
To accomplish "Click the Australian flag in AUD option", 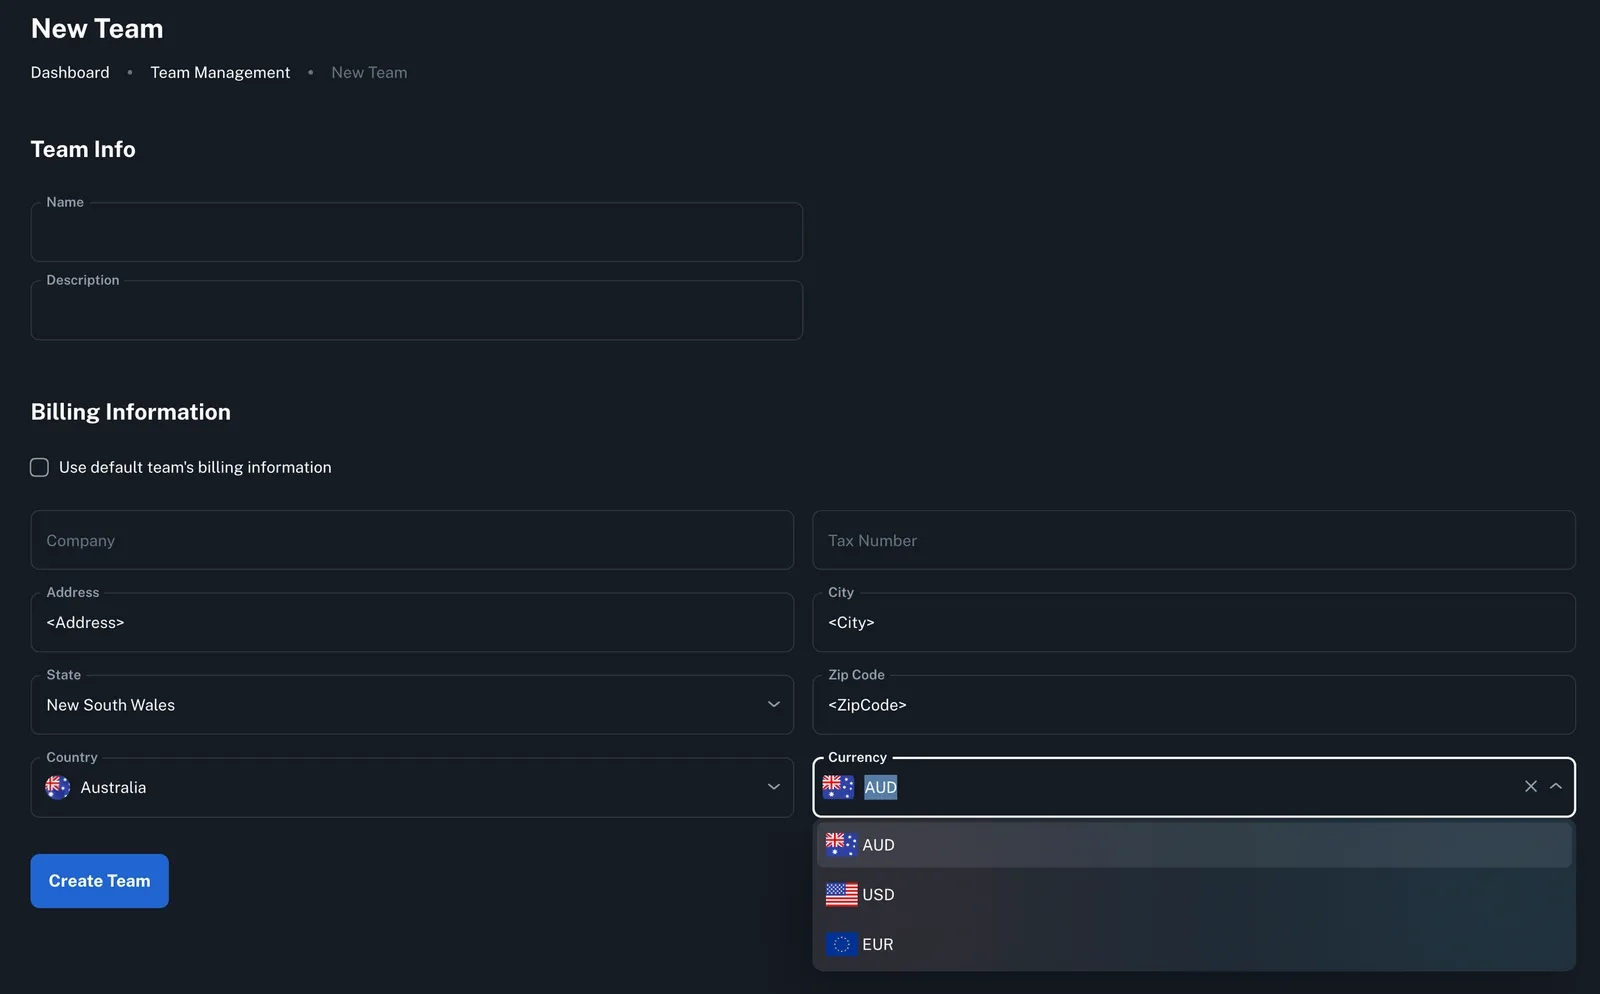I will [841, 845].
